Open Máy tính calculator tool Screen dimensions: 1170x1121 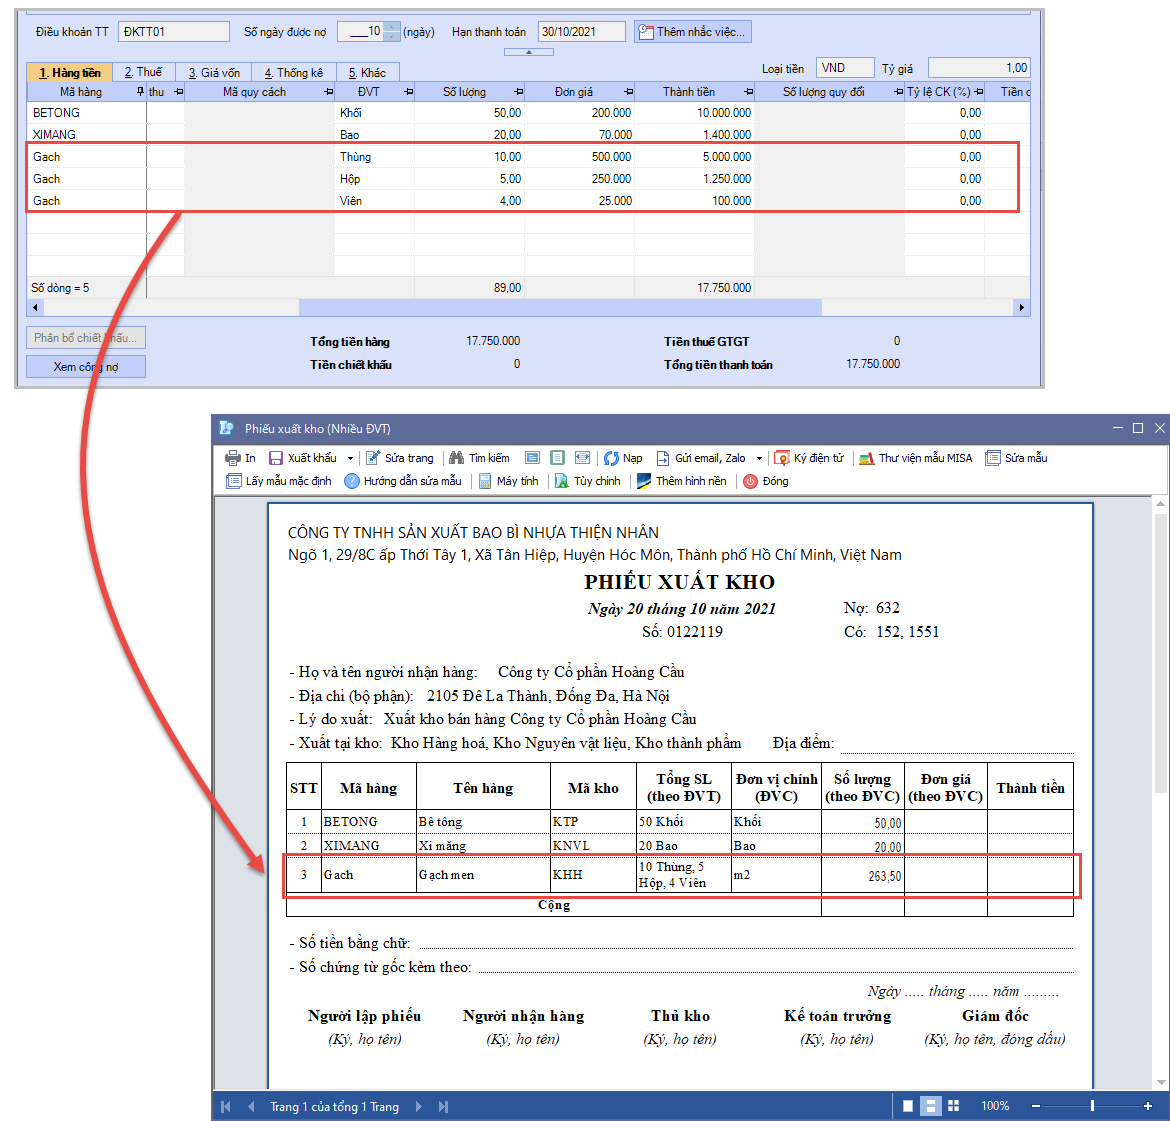[485, 481]
